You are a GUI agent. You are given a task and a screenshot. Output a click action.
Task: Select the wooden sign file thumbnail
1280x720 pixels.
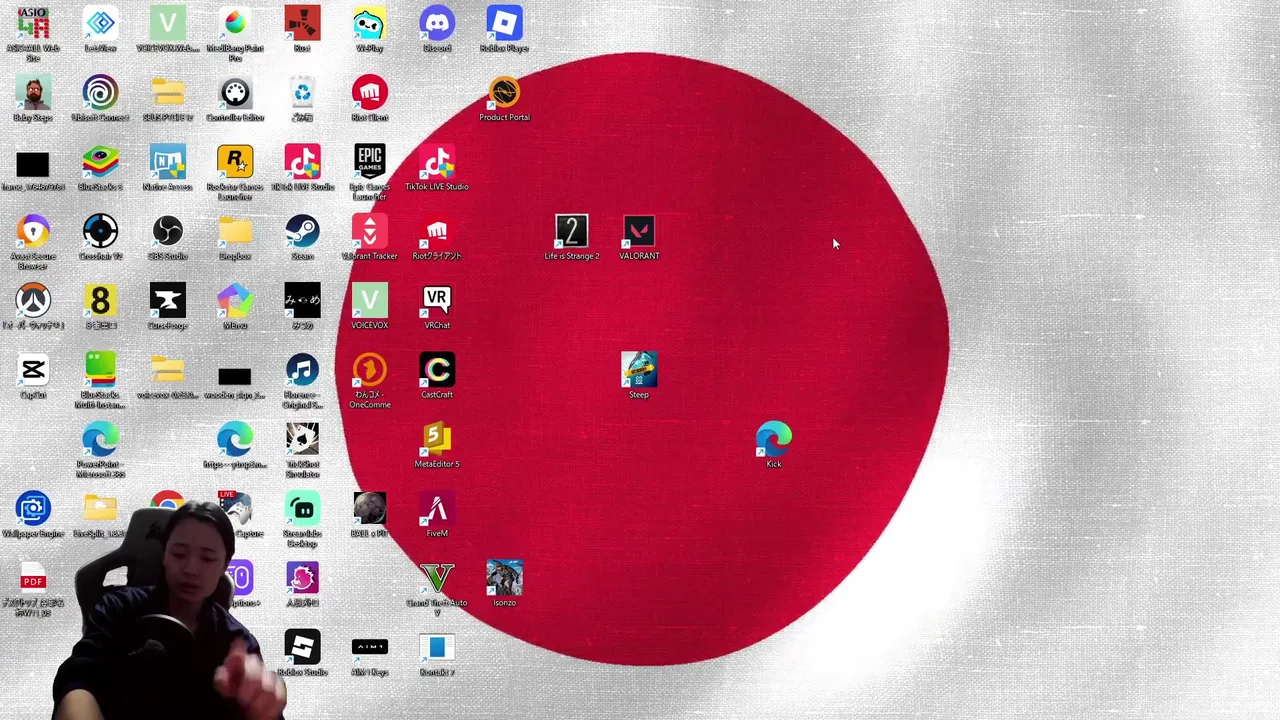click(235, 376)
